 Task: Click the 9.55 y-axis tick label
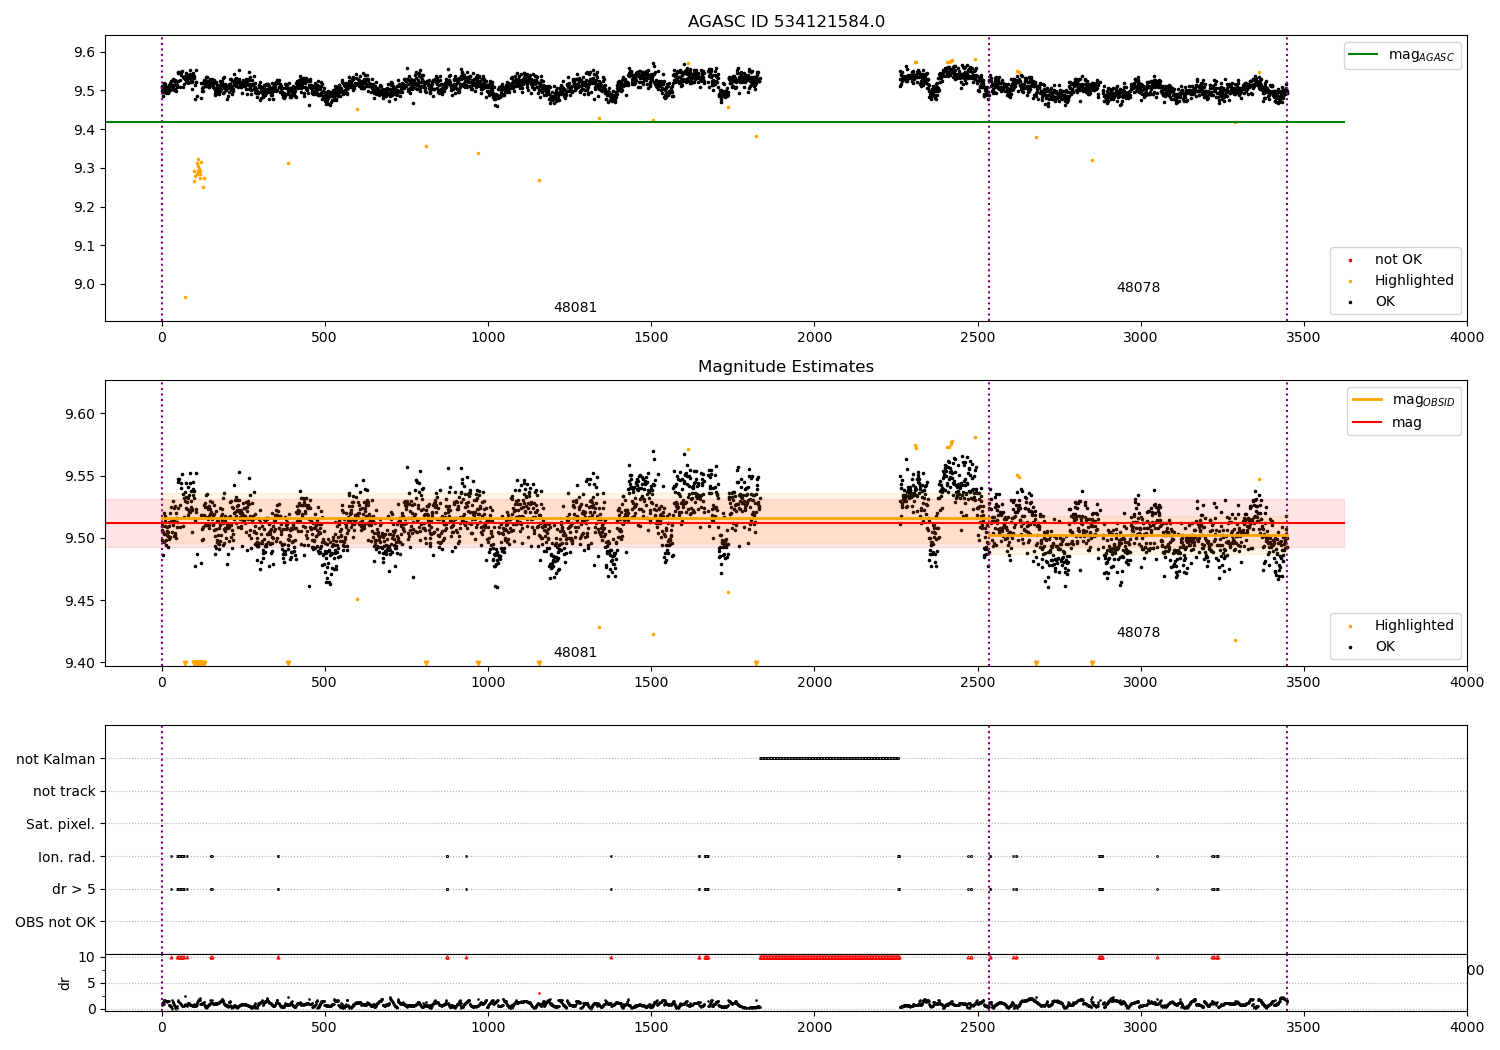(80, 476)
